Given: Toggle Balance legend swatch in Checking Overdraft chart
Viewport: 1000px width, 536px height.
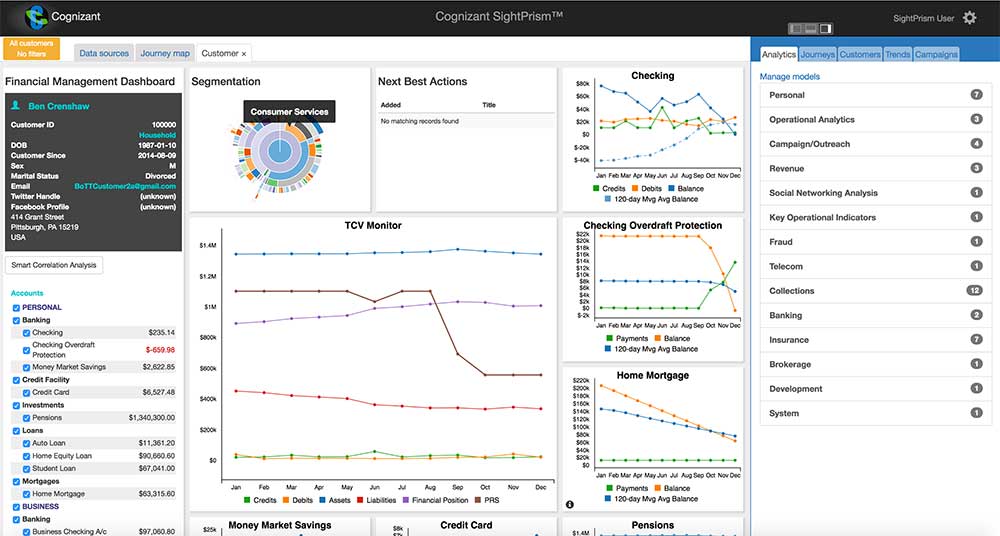Looking at the screenshot, I should [657, 339].
